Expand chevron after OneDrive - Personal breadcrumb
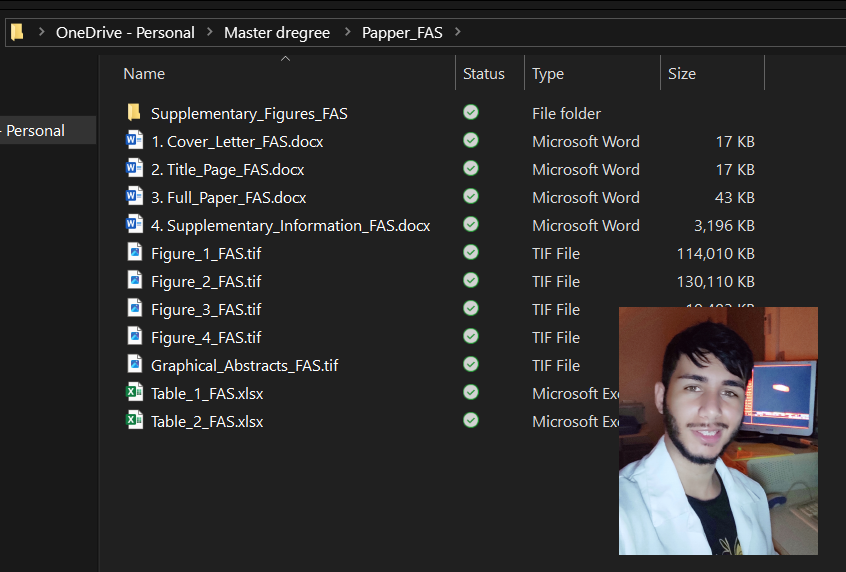 (x=210, y=32)
